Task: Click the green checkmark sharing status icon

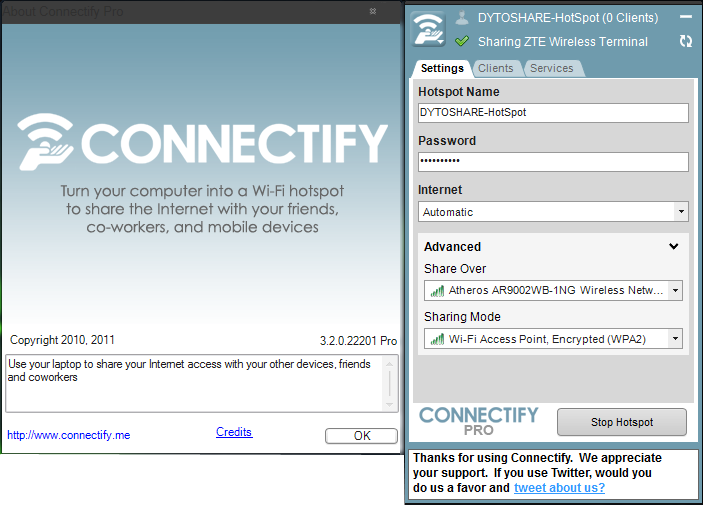Action: [462, 42]
